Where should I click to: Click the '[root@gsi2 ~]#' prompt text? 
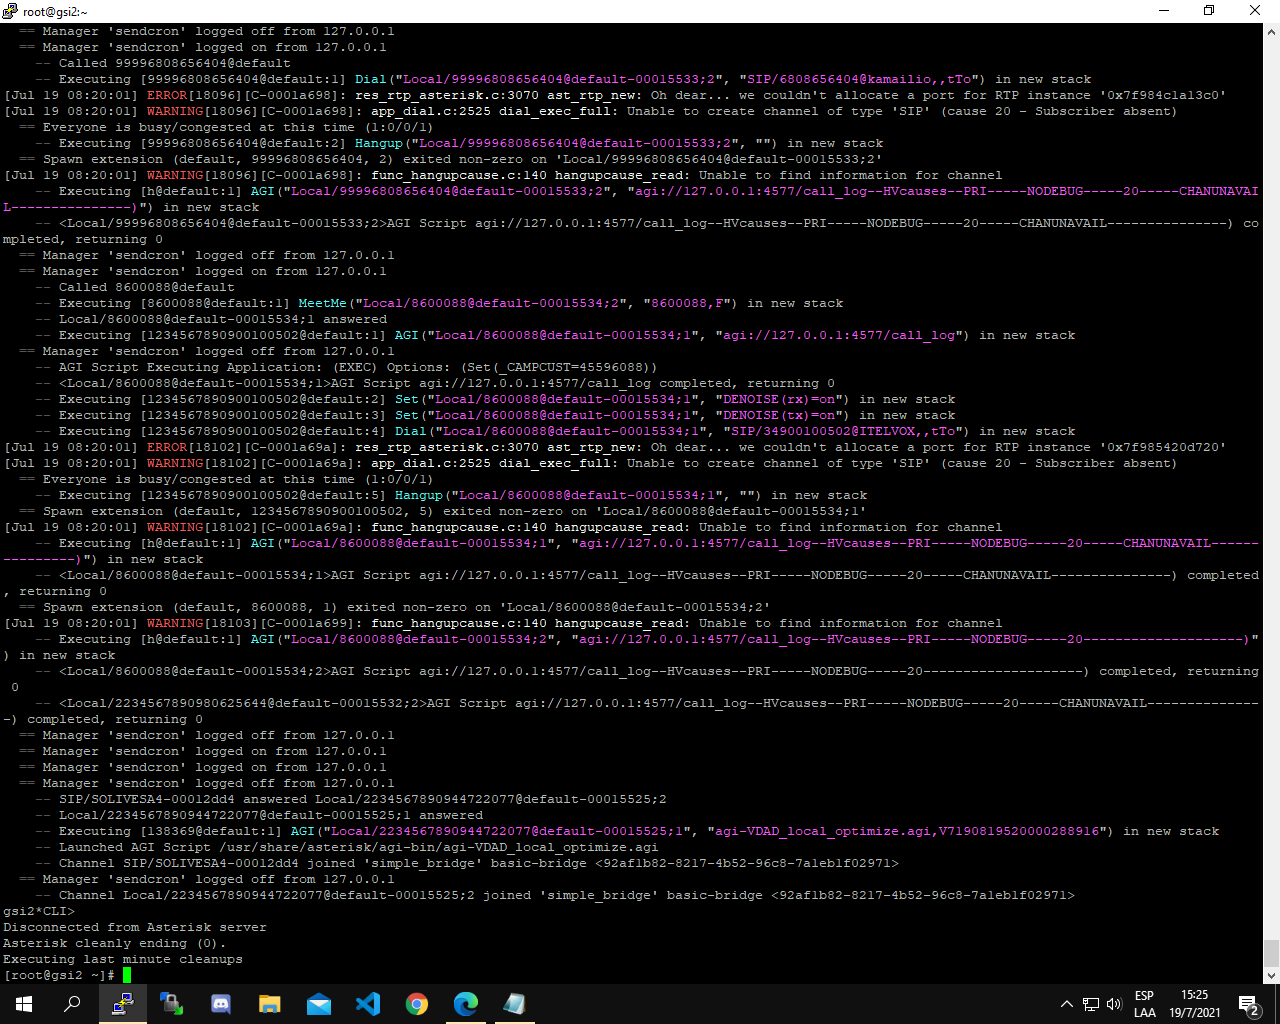[x=59, y=975]
